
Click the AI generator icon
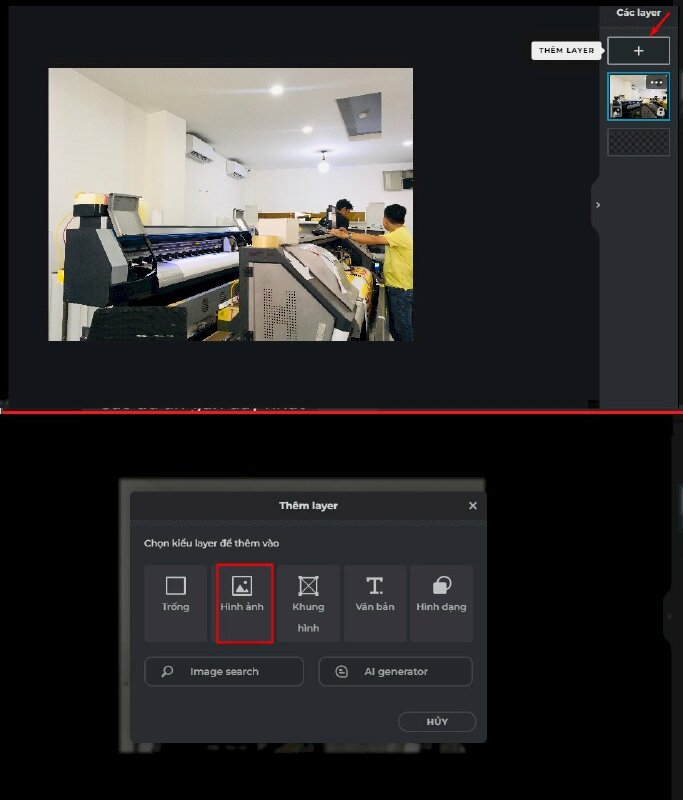(342, 672)
